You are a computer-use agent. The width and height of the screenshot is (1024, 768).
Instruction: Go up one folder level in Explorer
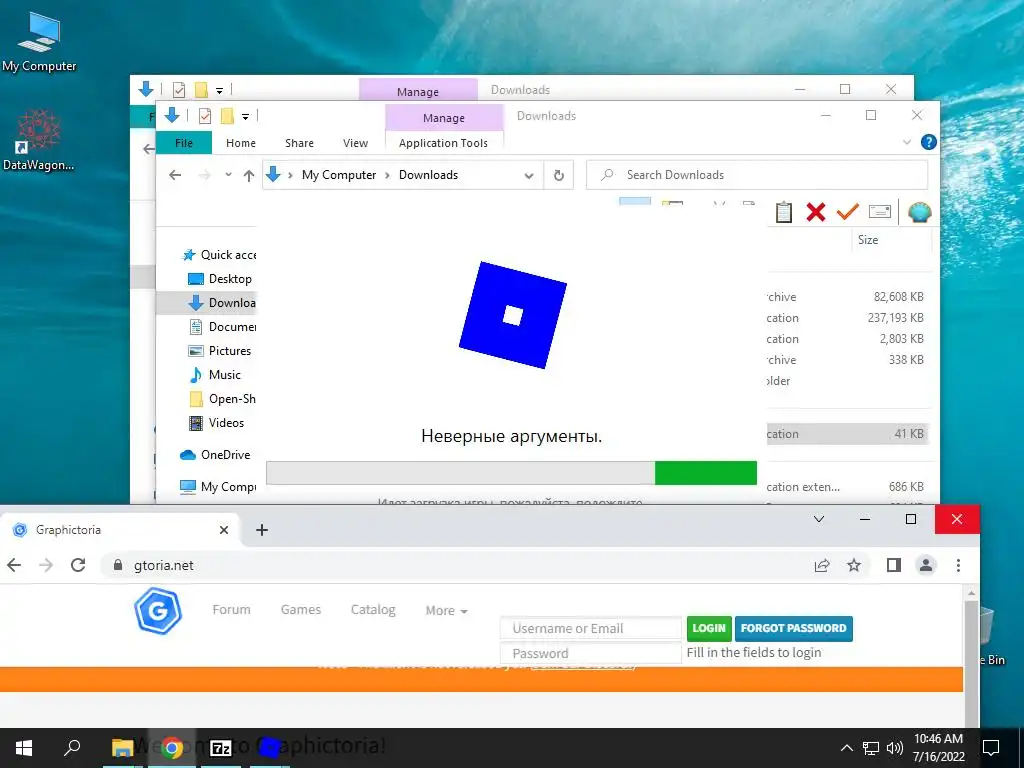249,175
